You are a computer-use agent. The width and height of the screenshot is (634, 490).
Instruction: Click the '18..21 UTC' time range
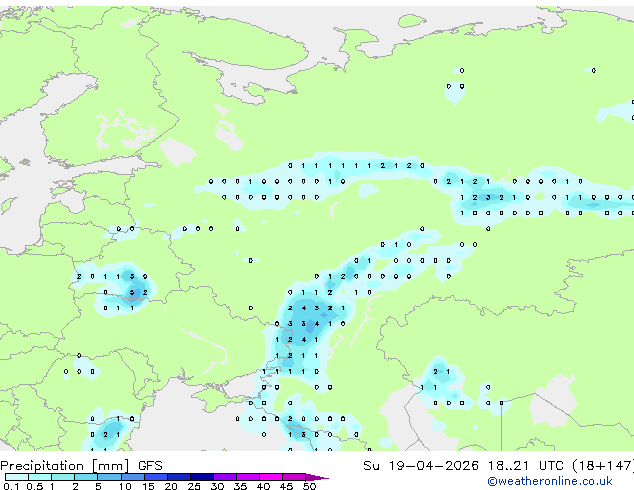tap(525, 466)
